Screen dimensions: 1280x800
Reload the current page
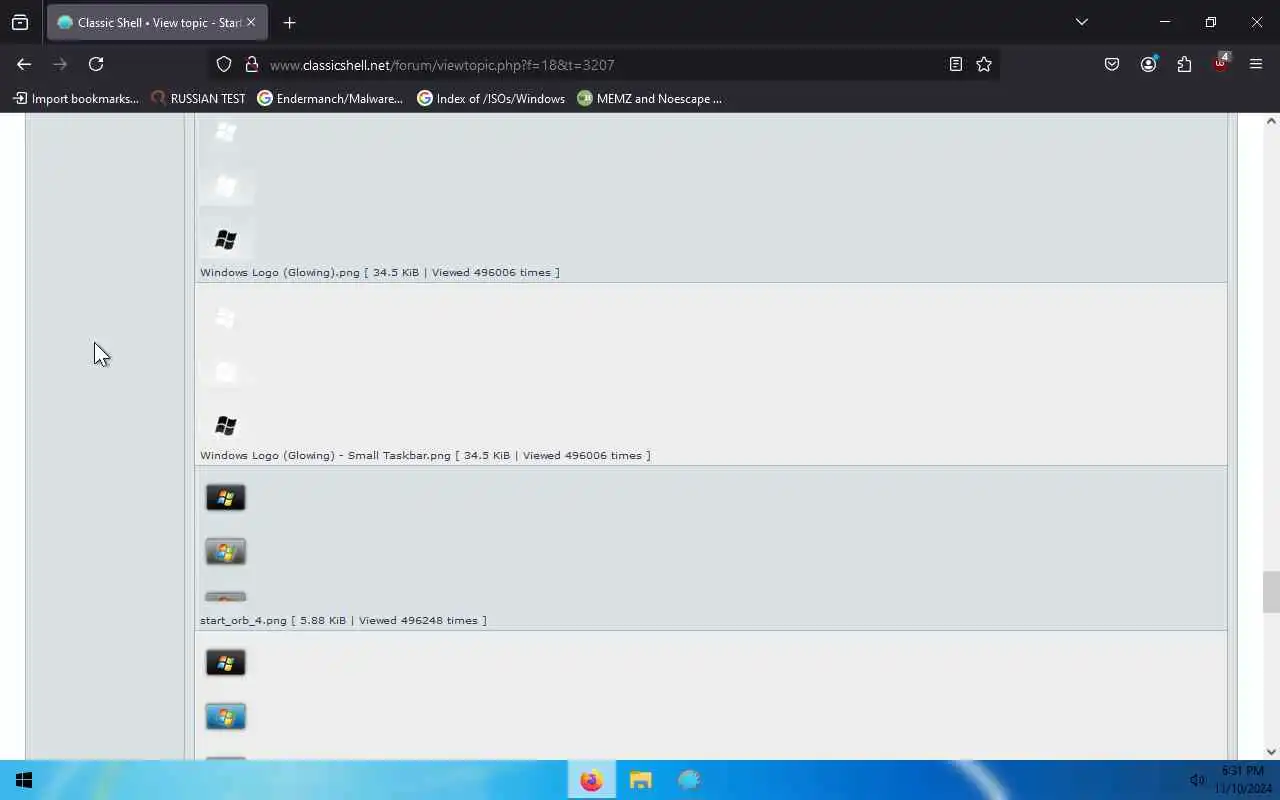click(x=96, y=64)
